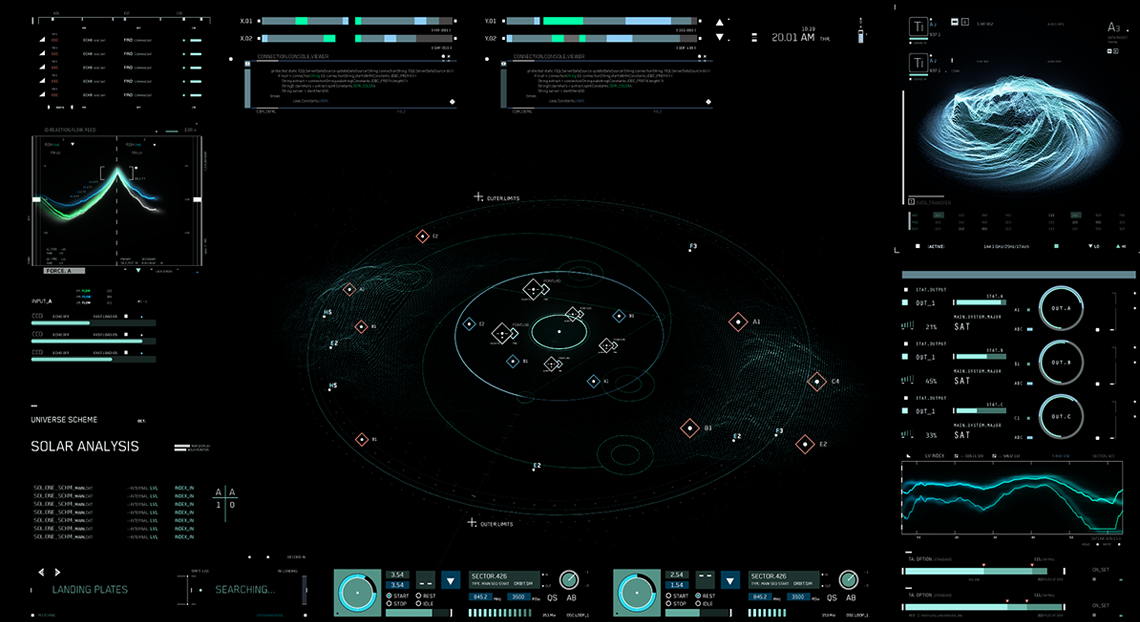1140x622 pixels.
Task: Click the download arrow box beside the top Ti tile
Action: [x=965, y=23]
